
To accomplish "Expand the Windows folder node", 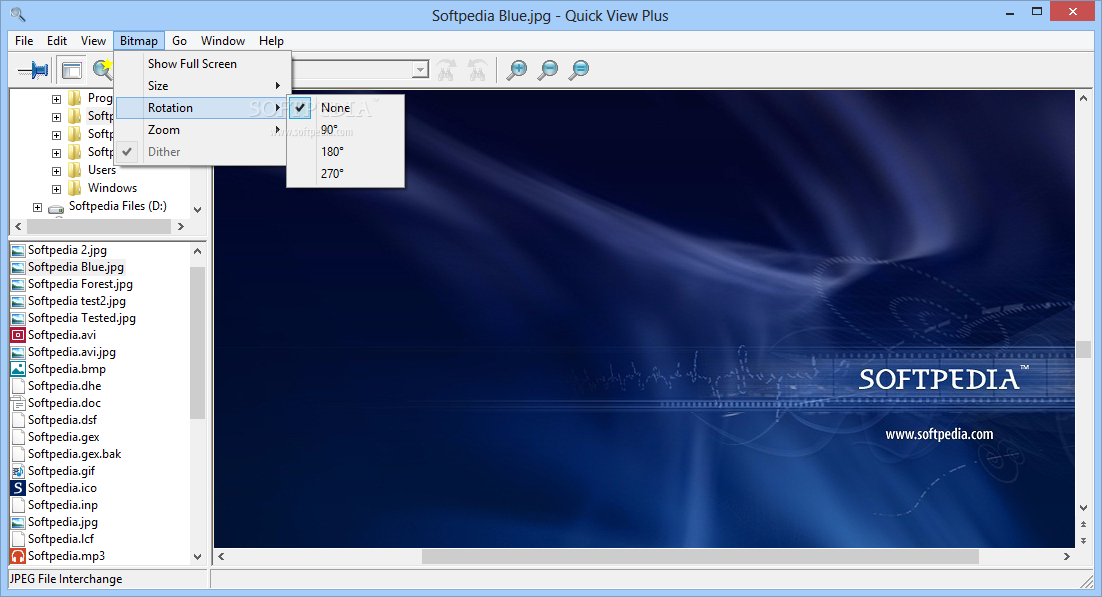I will click(56, 189).
